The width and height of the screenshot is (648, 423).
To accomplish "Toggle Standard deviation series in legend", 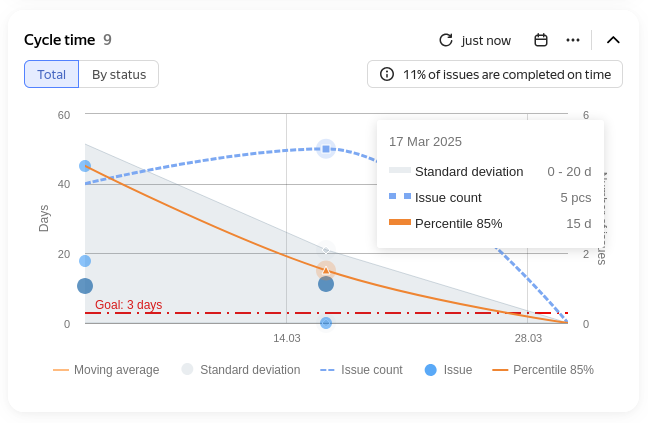I will tap(241, 370).
